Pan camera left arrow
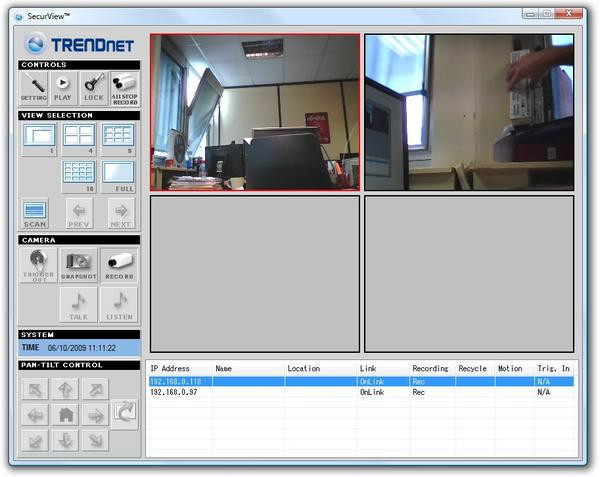 (x=35, y=415)
